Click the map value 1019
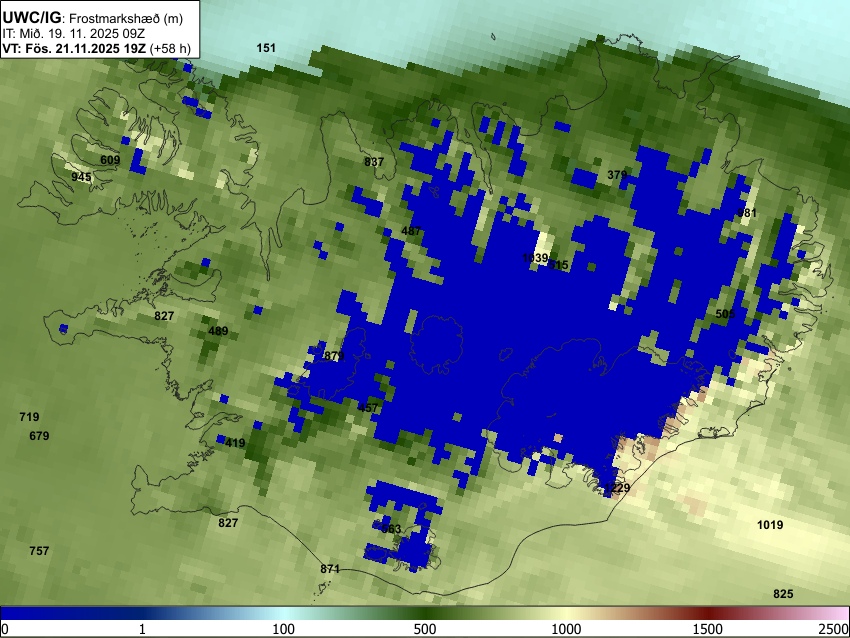 770,525
